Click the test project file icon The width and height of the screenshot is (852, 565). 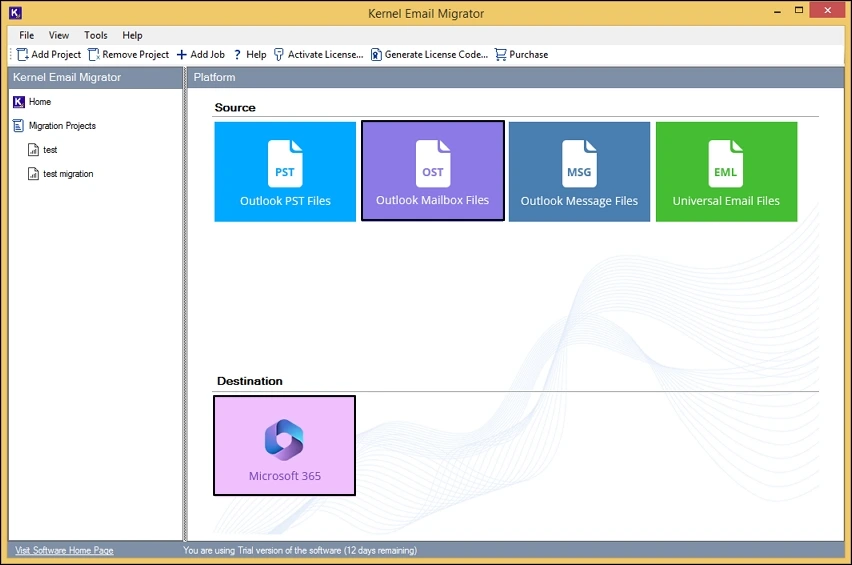pyautogui.click(x=33, y=149)
